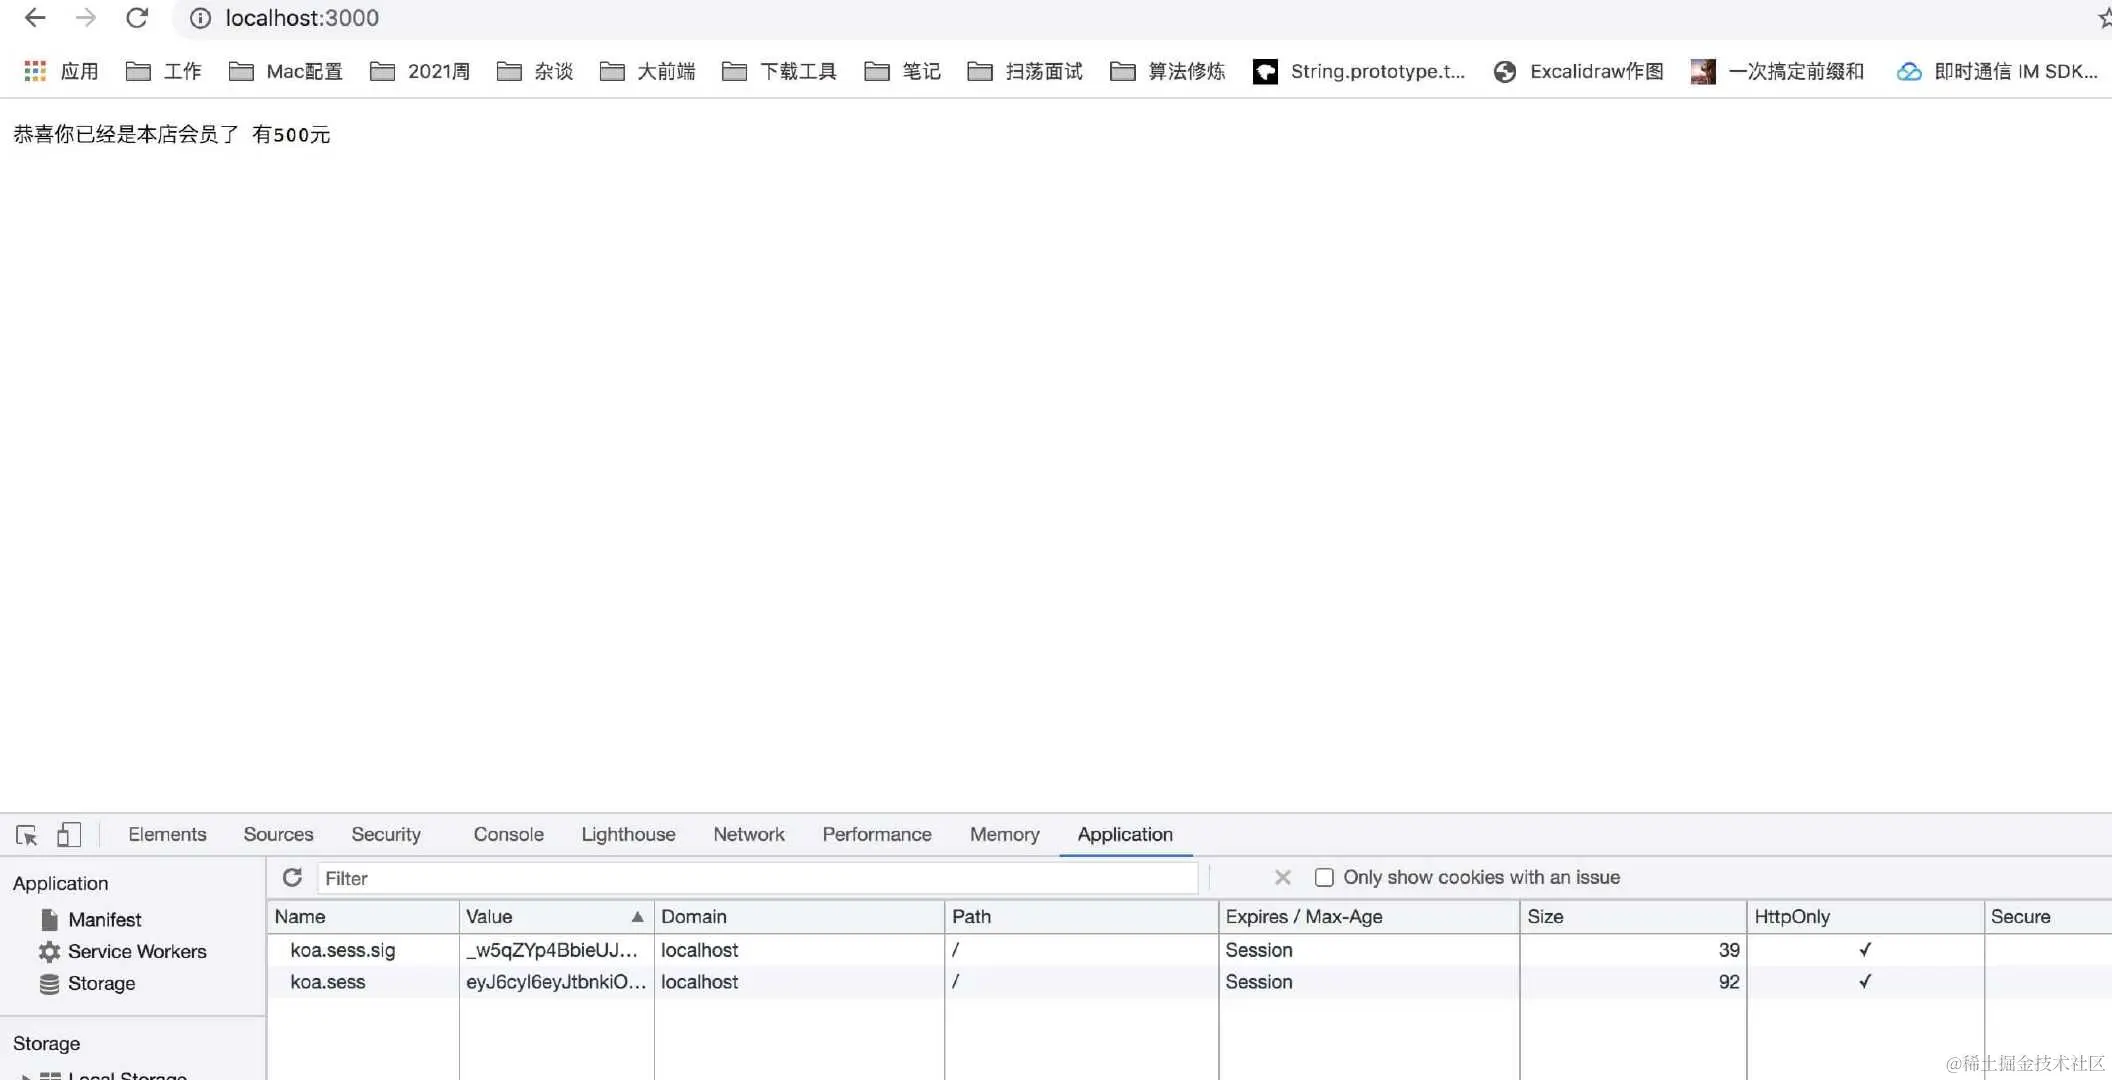Enable Only show cookies with an issue
Viewport: 2112px width, 1080px height.
tap(1324, 878)
